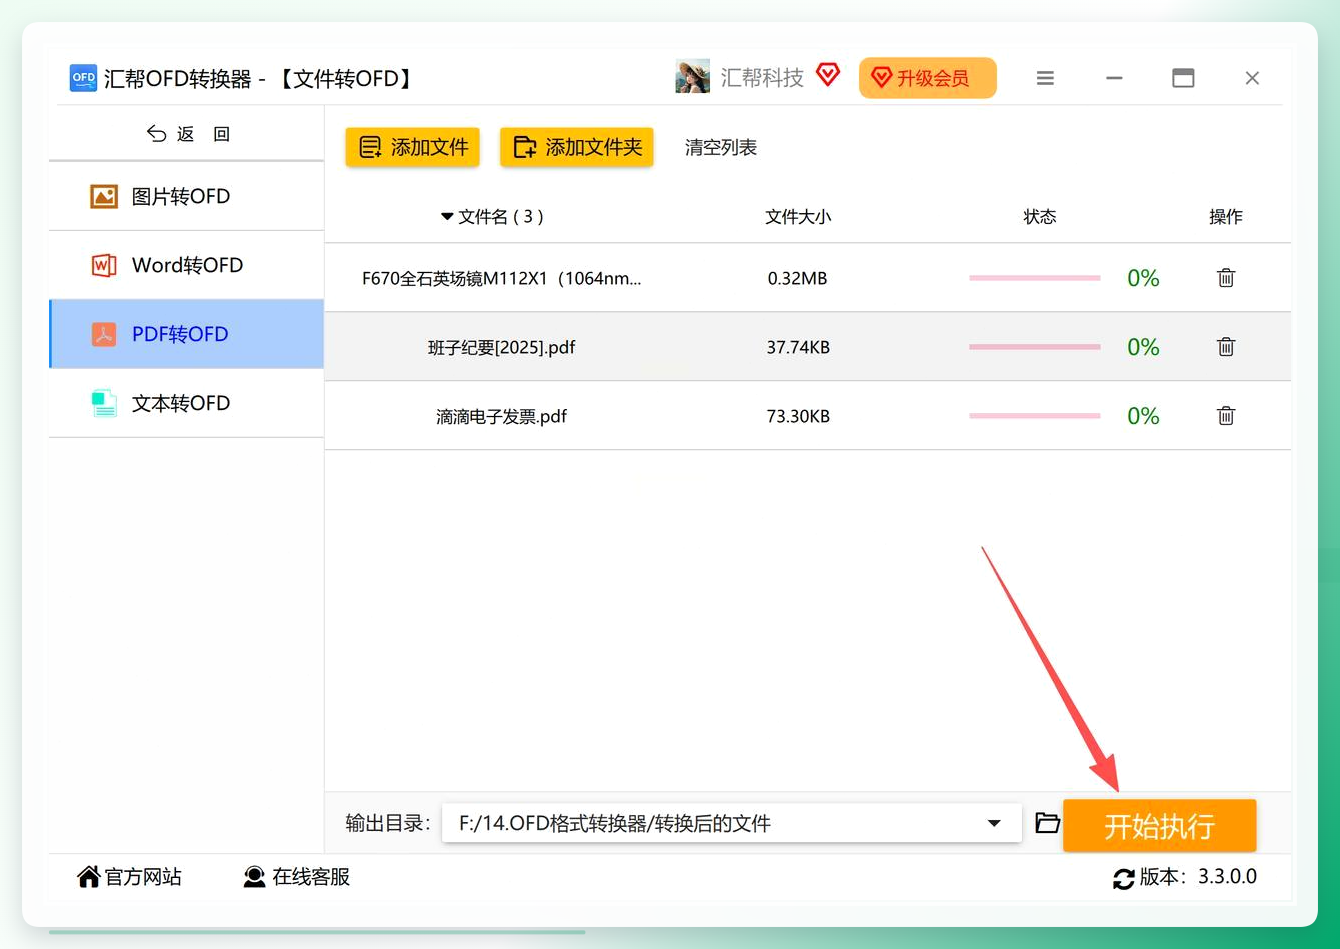
Task: Check version update refresh icon
Action: click(x=1124, y=879)
